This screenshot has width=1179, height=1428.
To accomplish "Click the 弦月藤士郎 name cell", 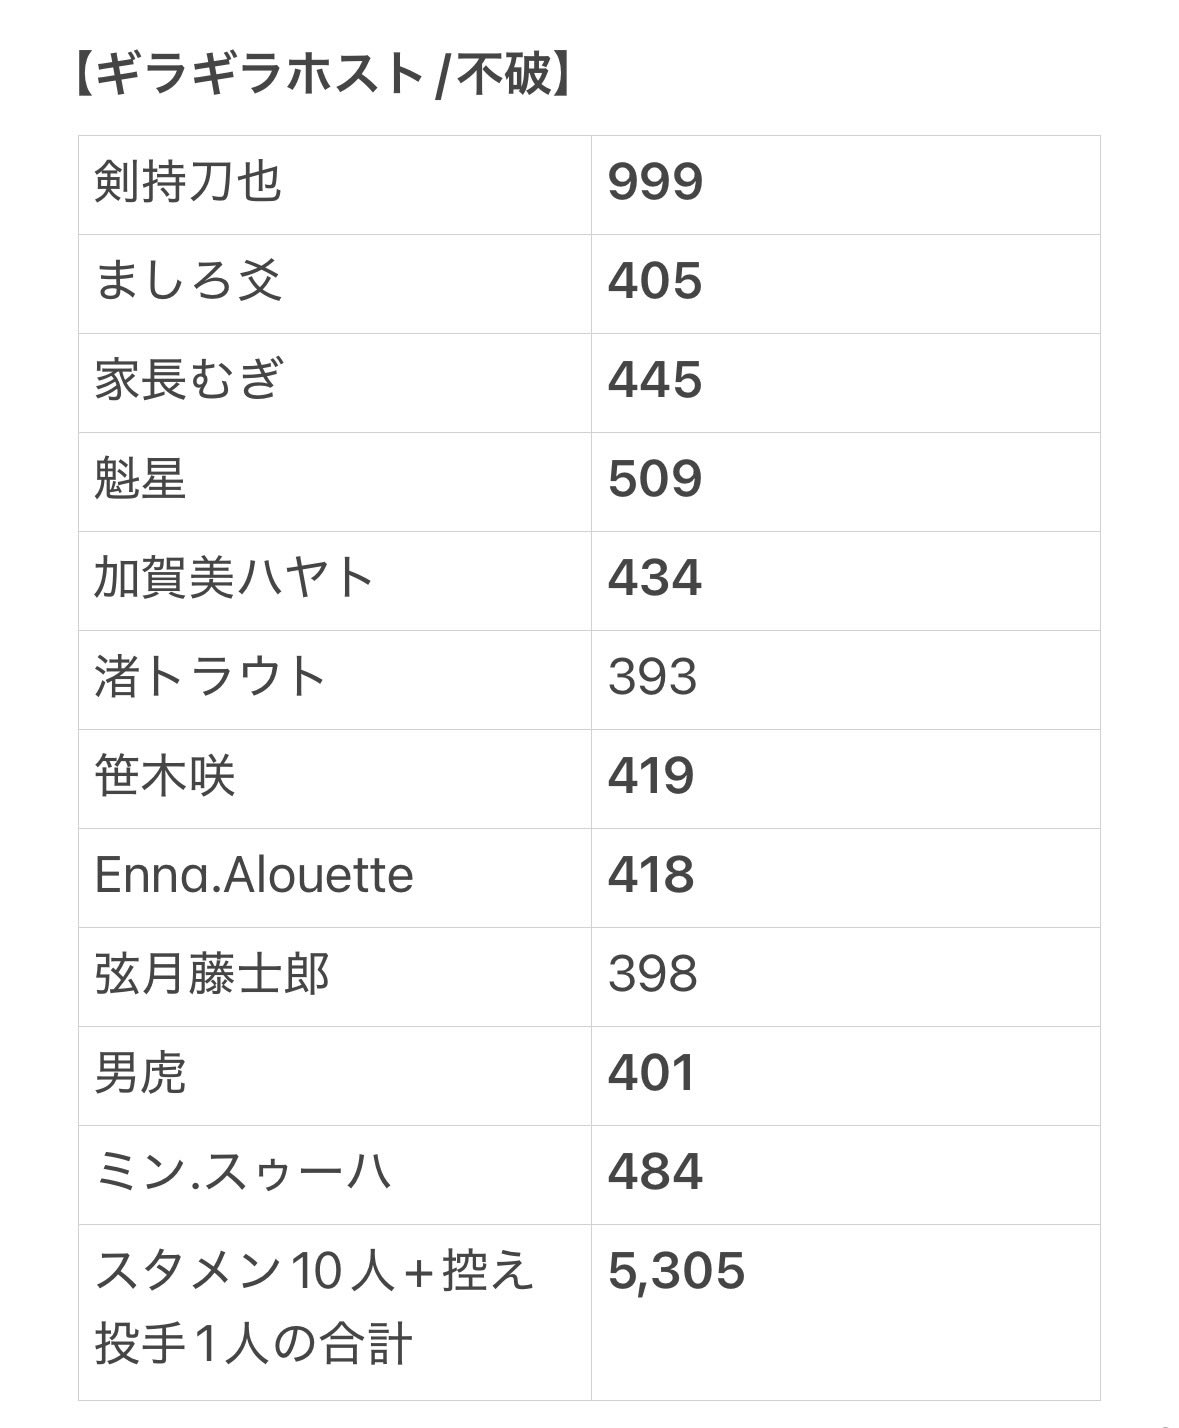I will pyautogui.click(x=335, y=977).
